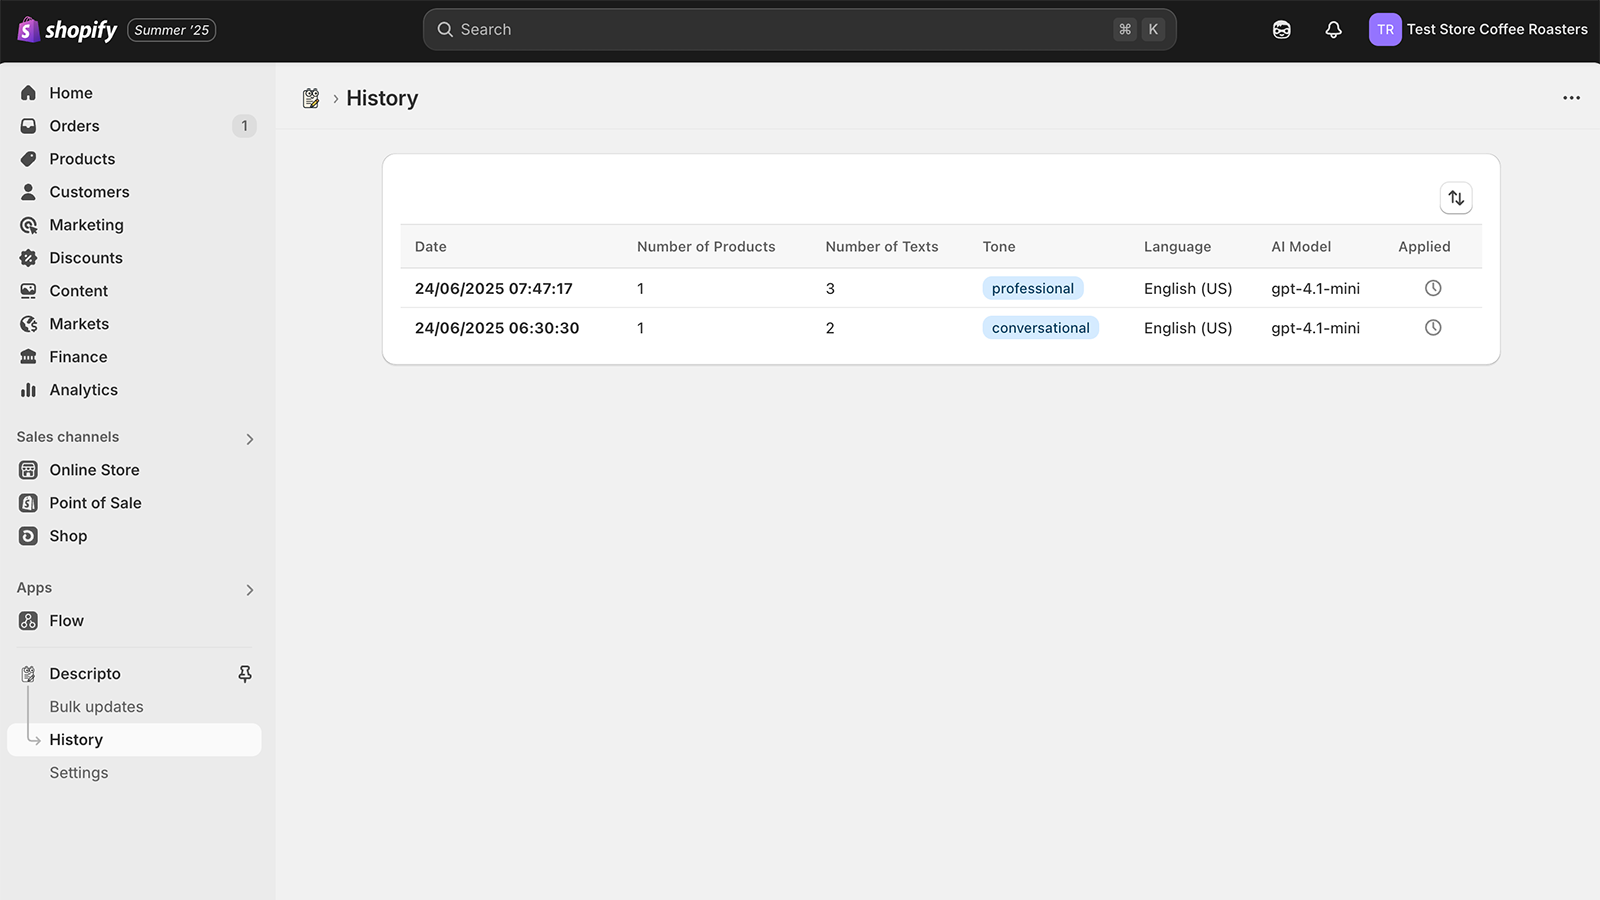Image resolution: width=1600 pixels, height=900 pixels.
Task: Open the three-dot page actions menu
Action: pyautogui.click(x=1571, y=98)
